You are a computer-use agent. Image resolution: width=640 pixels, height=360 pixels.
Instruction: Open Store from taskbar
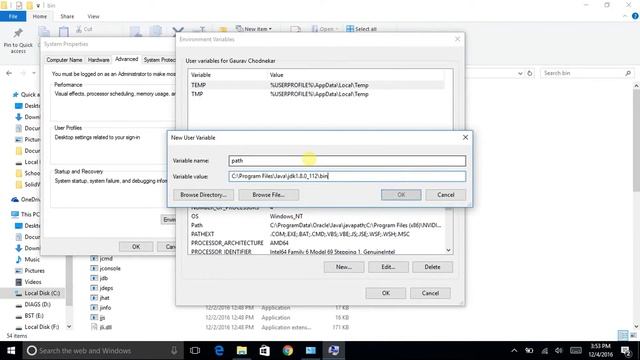point(264,351)
